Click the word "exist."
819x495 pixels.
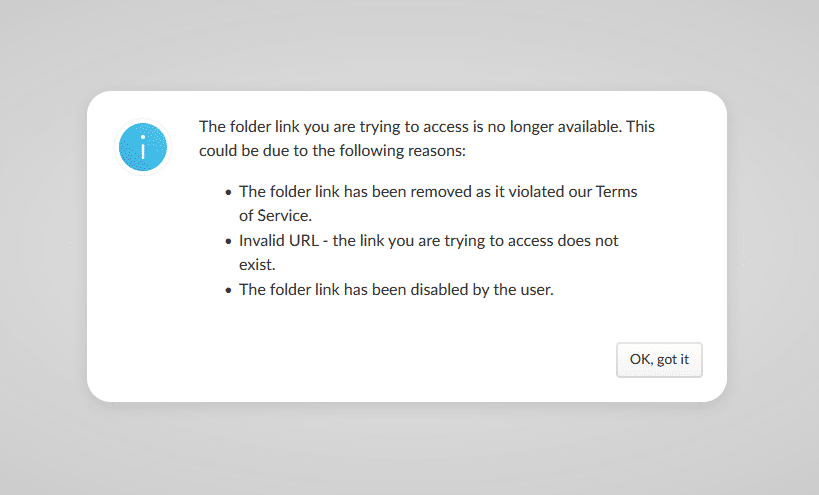click(257, 265)
